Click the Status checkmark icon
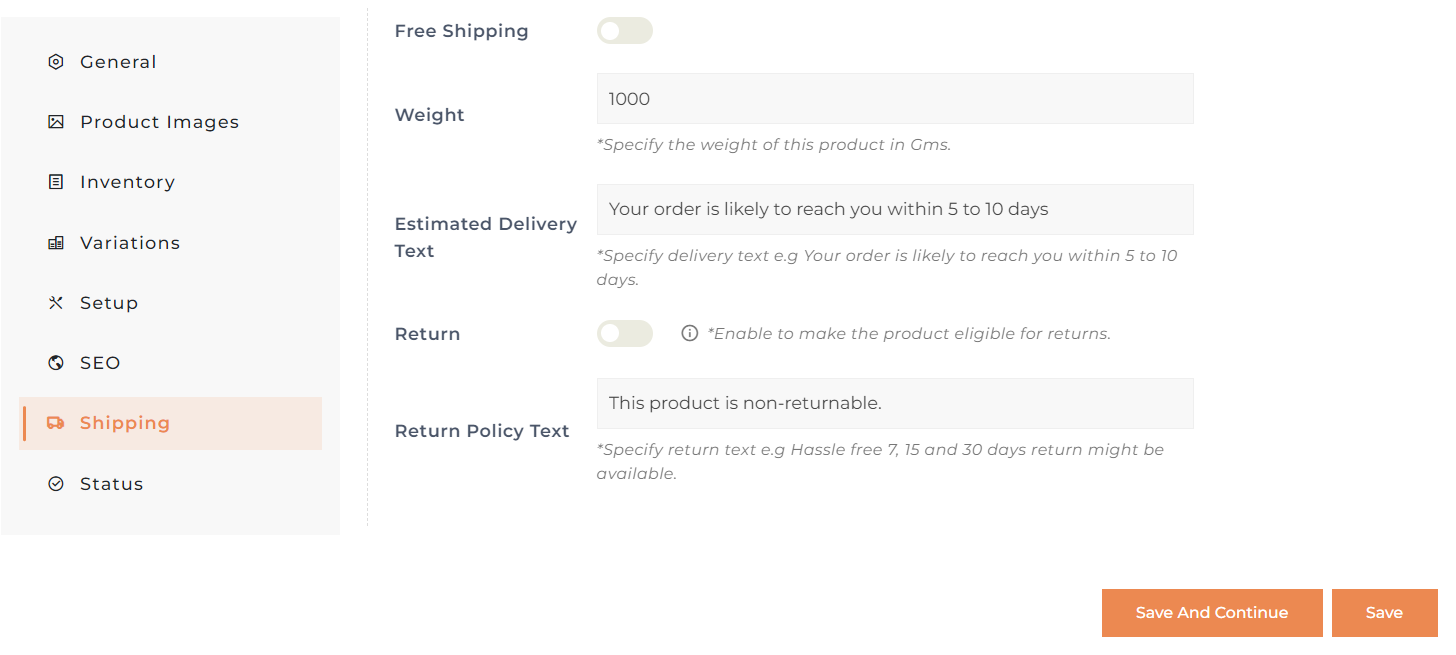Viewport: 1456px width, 655px height. (x=56, y=484)
